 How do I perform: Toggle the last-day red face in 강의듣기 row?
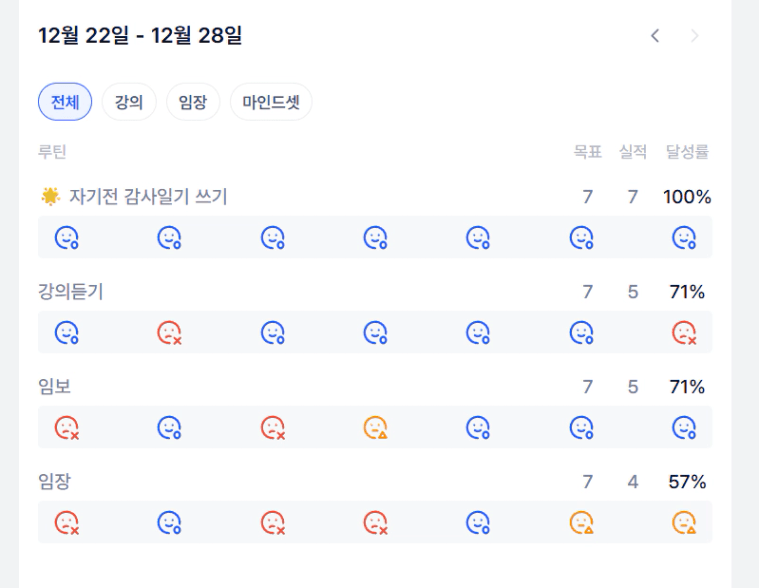(x=684, y=333)
